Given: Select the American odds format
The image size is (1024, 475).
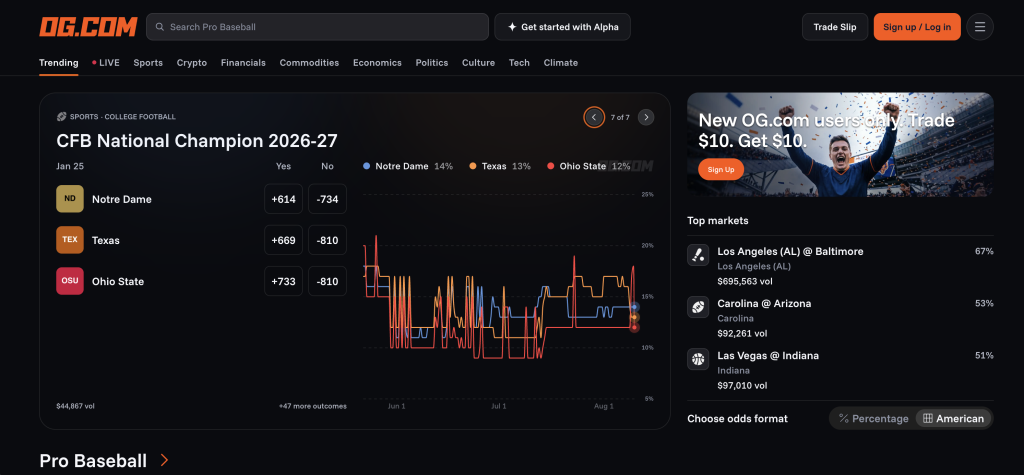Looking at the screenshot, I should tap(953, 419).
